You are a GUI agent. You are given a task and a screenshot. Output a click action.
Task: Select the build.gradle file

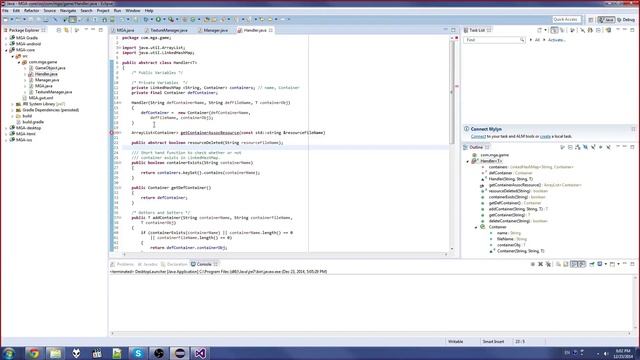(x=33, y=122)
